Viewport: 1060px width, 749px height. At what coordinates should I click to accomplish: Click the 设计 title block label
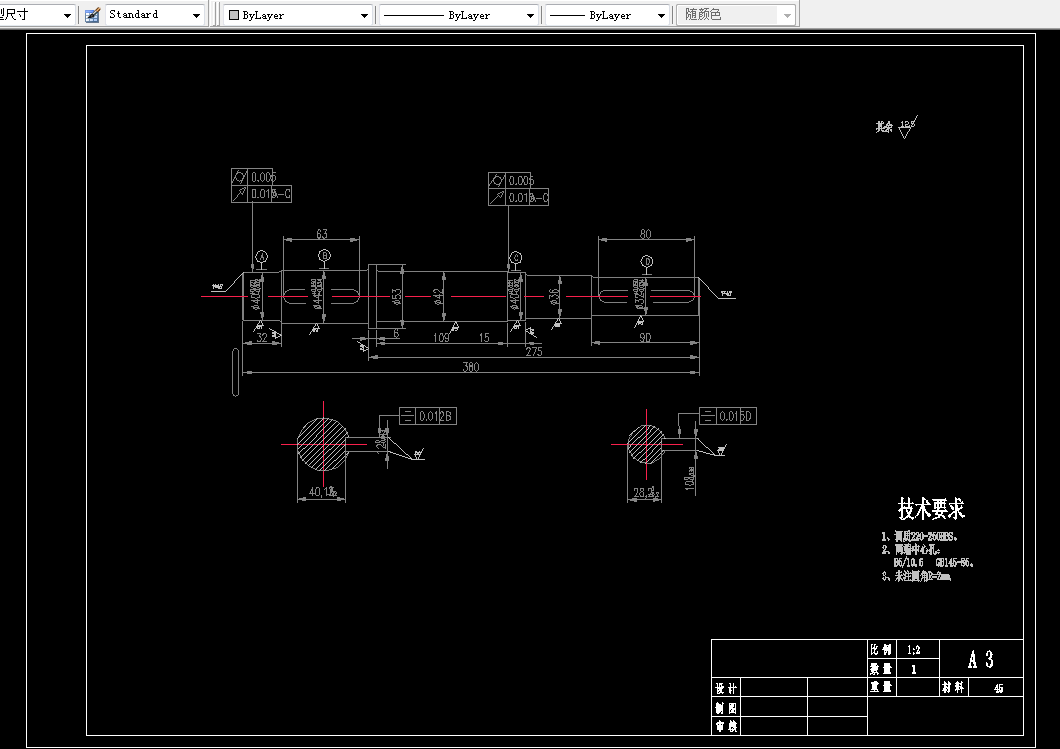point(727,689)
